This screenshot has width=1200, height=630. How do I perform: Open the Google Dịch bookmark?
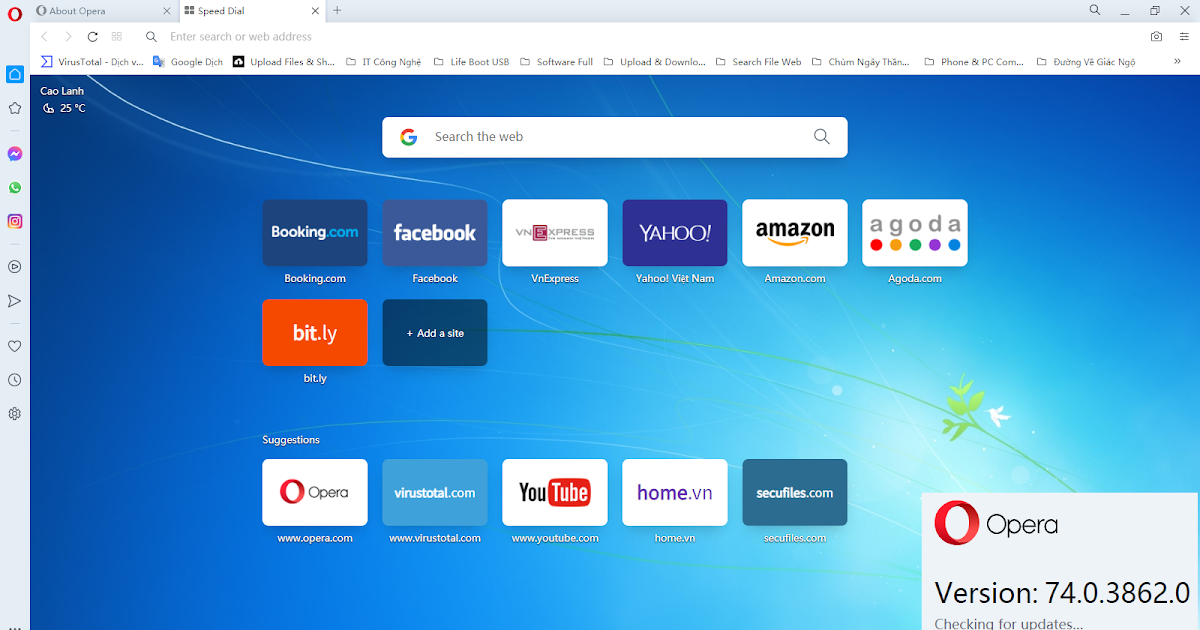tap(188, 61)
